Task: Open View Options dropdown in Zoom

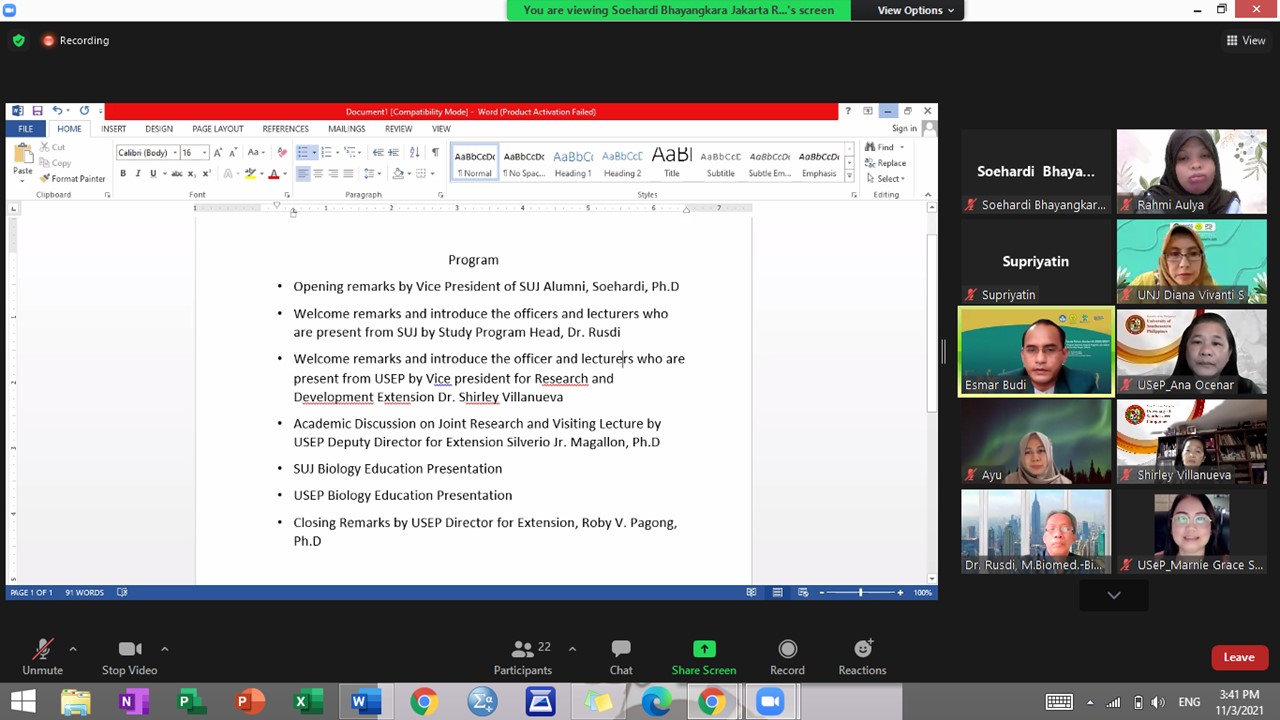Action: [x=915, y=10]
